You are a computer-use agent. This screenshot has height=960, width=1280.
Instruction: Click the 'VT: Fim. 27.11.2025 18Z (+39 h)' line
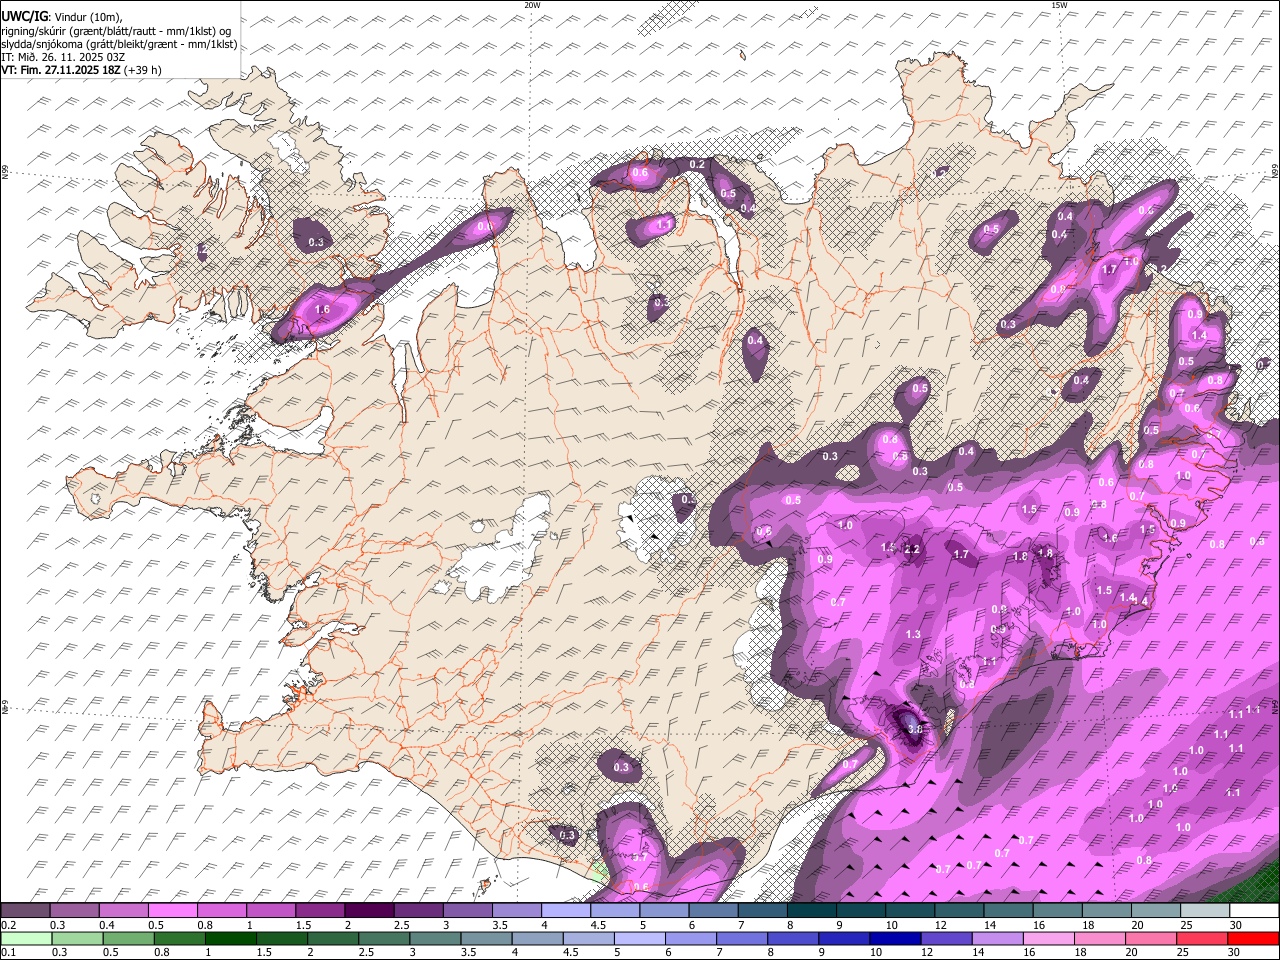click(82, 70)
